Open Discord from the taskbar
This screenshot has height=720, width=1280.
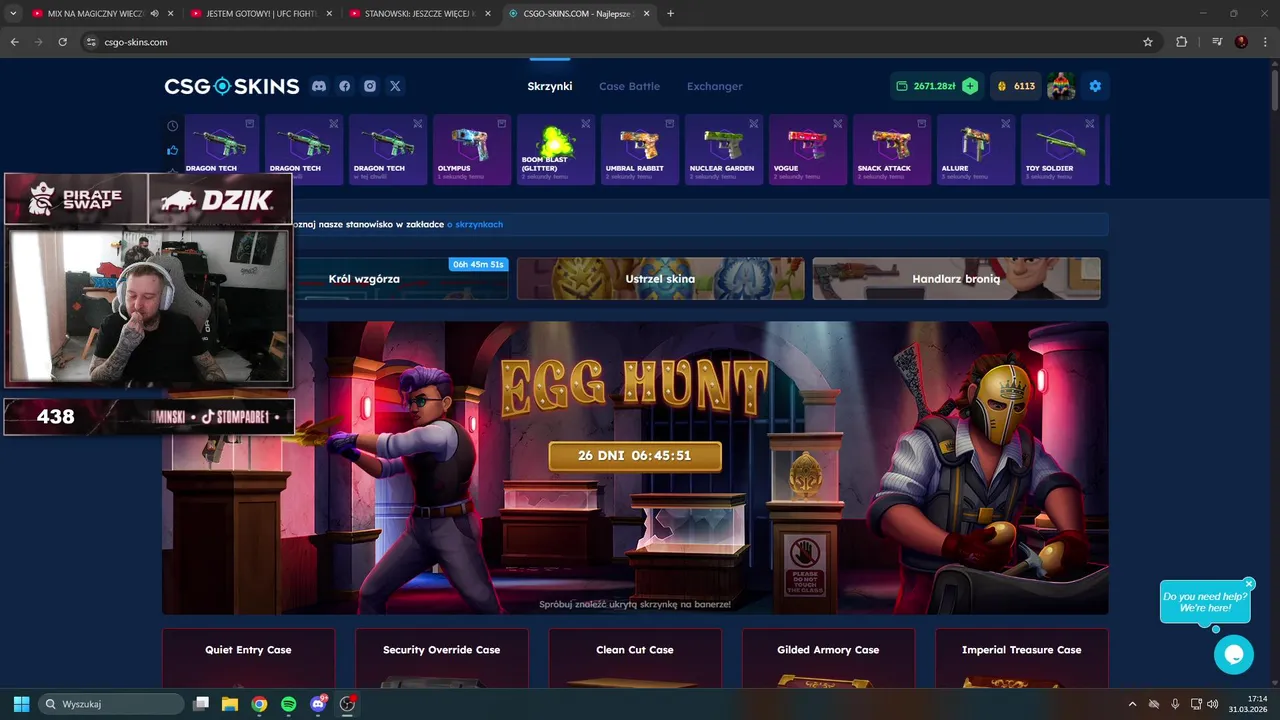[318, 704]
